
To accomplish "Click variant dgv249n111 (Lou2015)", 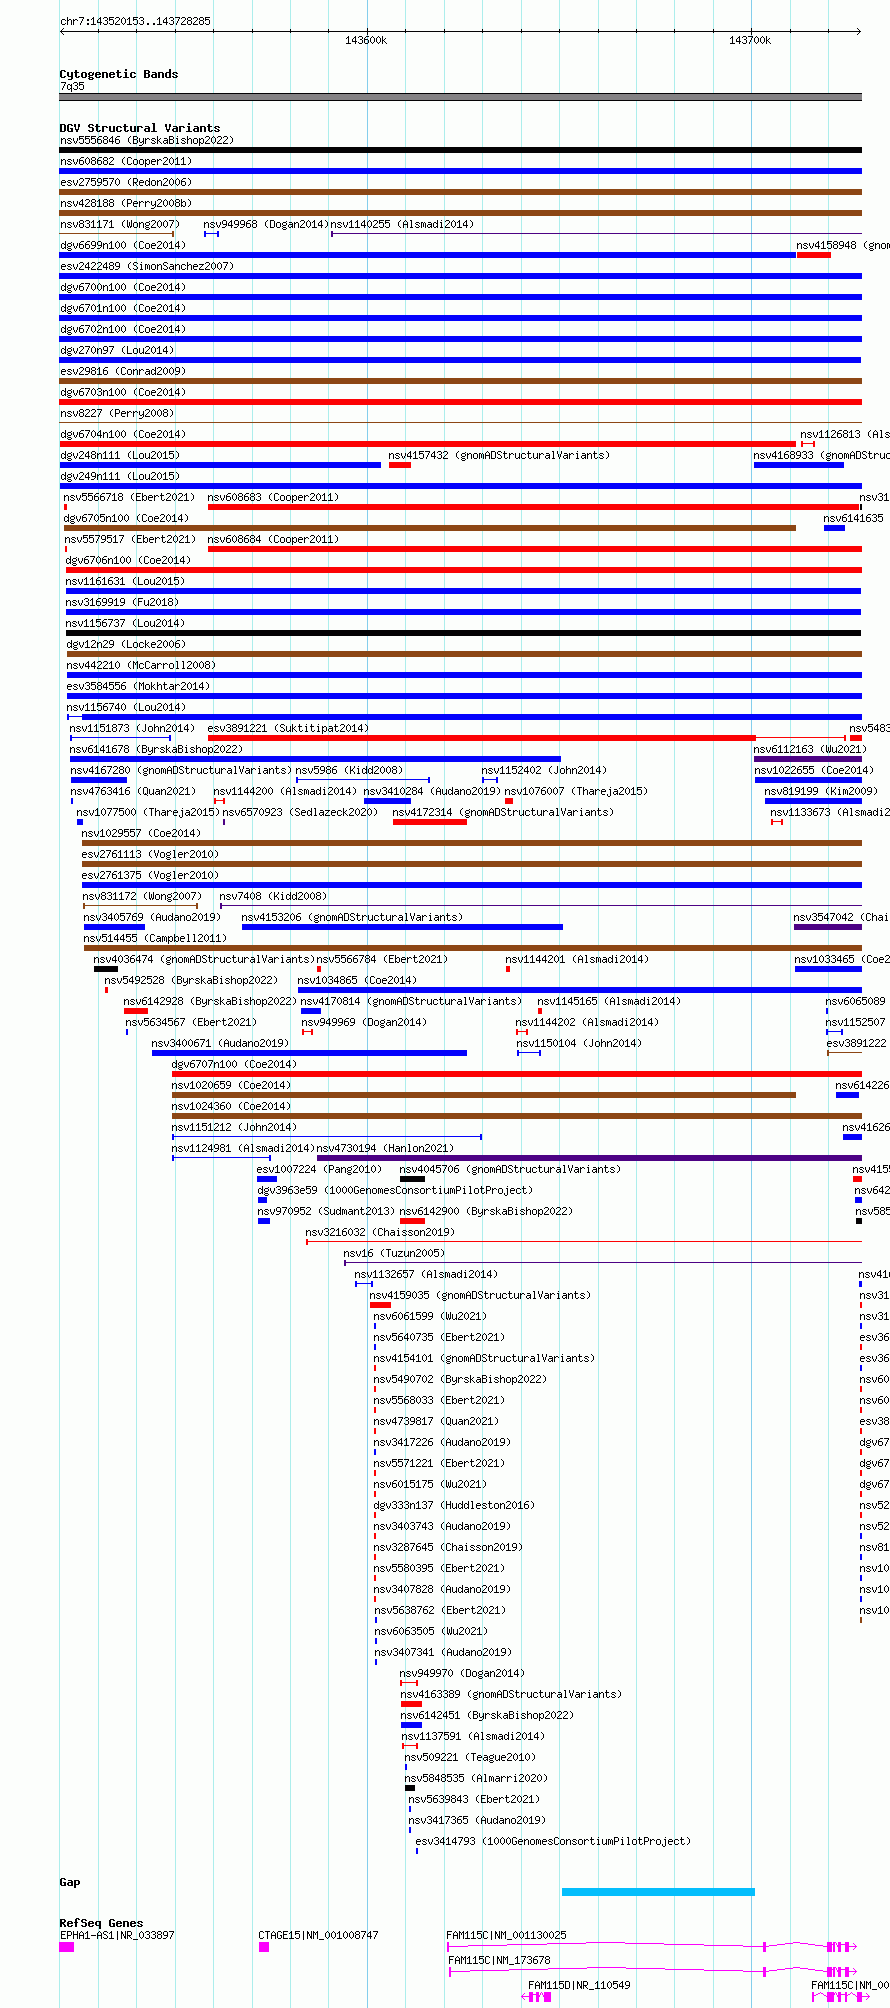I will click(460, 486).
